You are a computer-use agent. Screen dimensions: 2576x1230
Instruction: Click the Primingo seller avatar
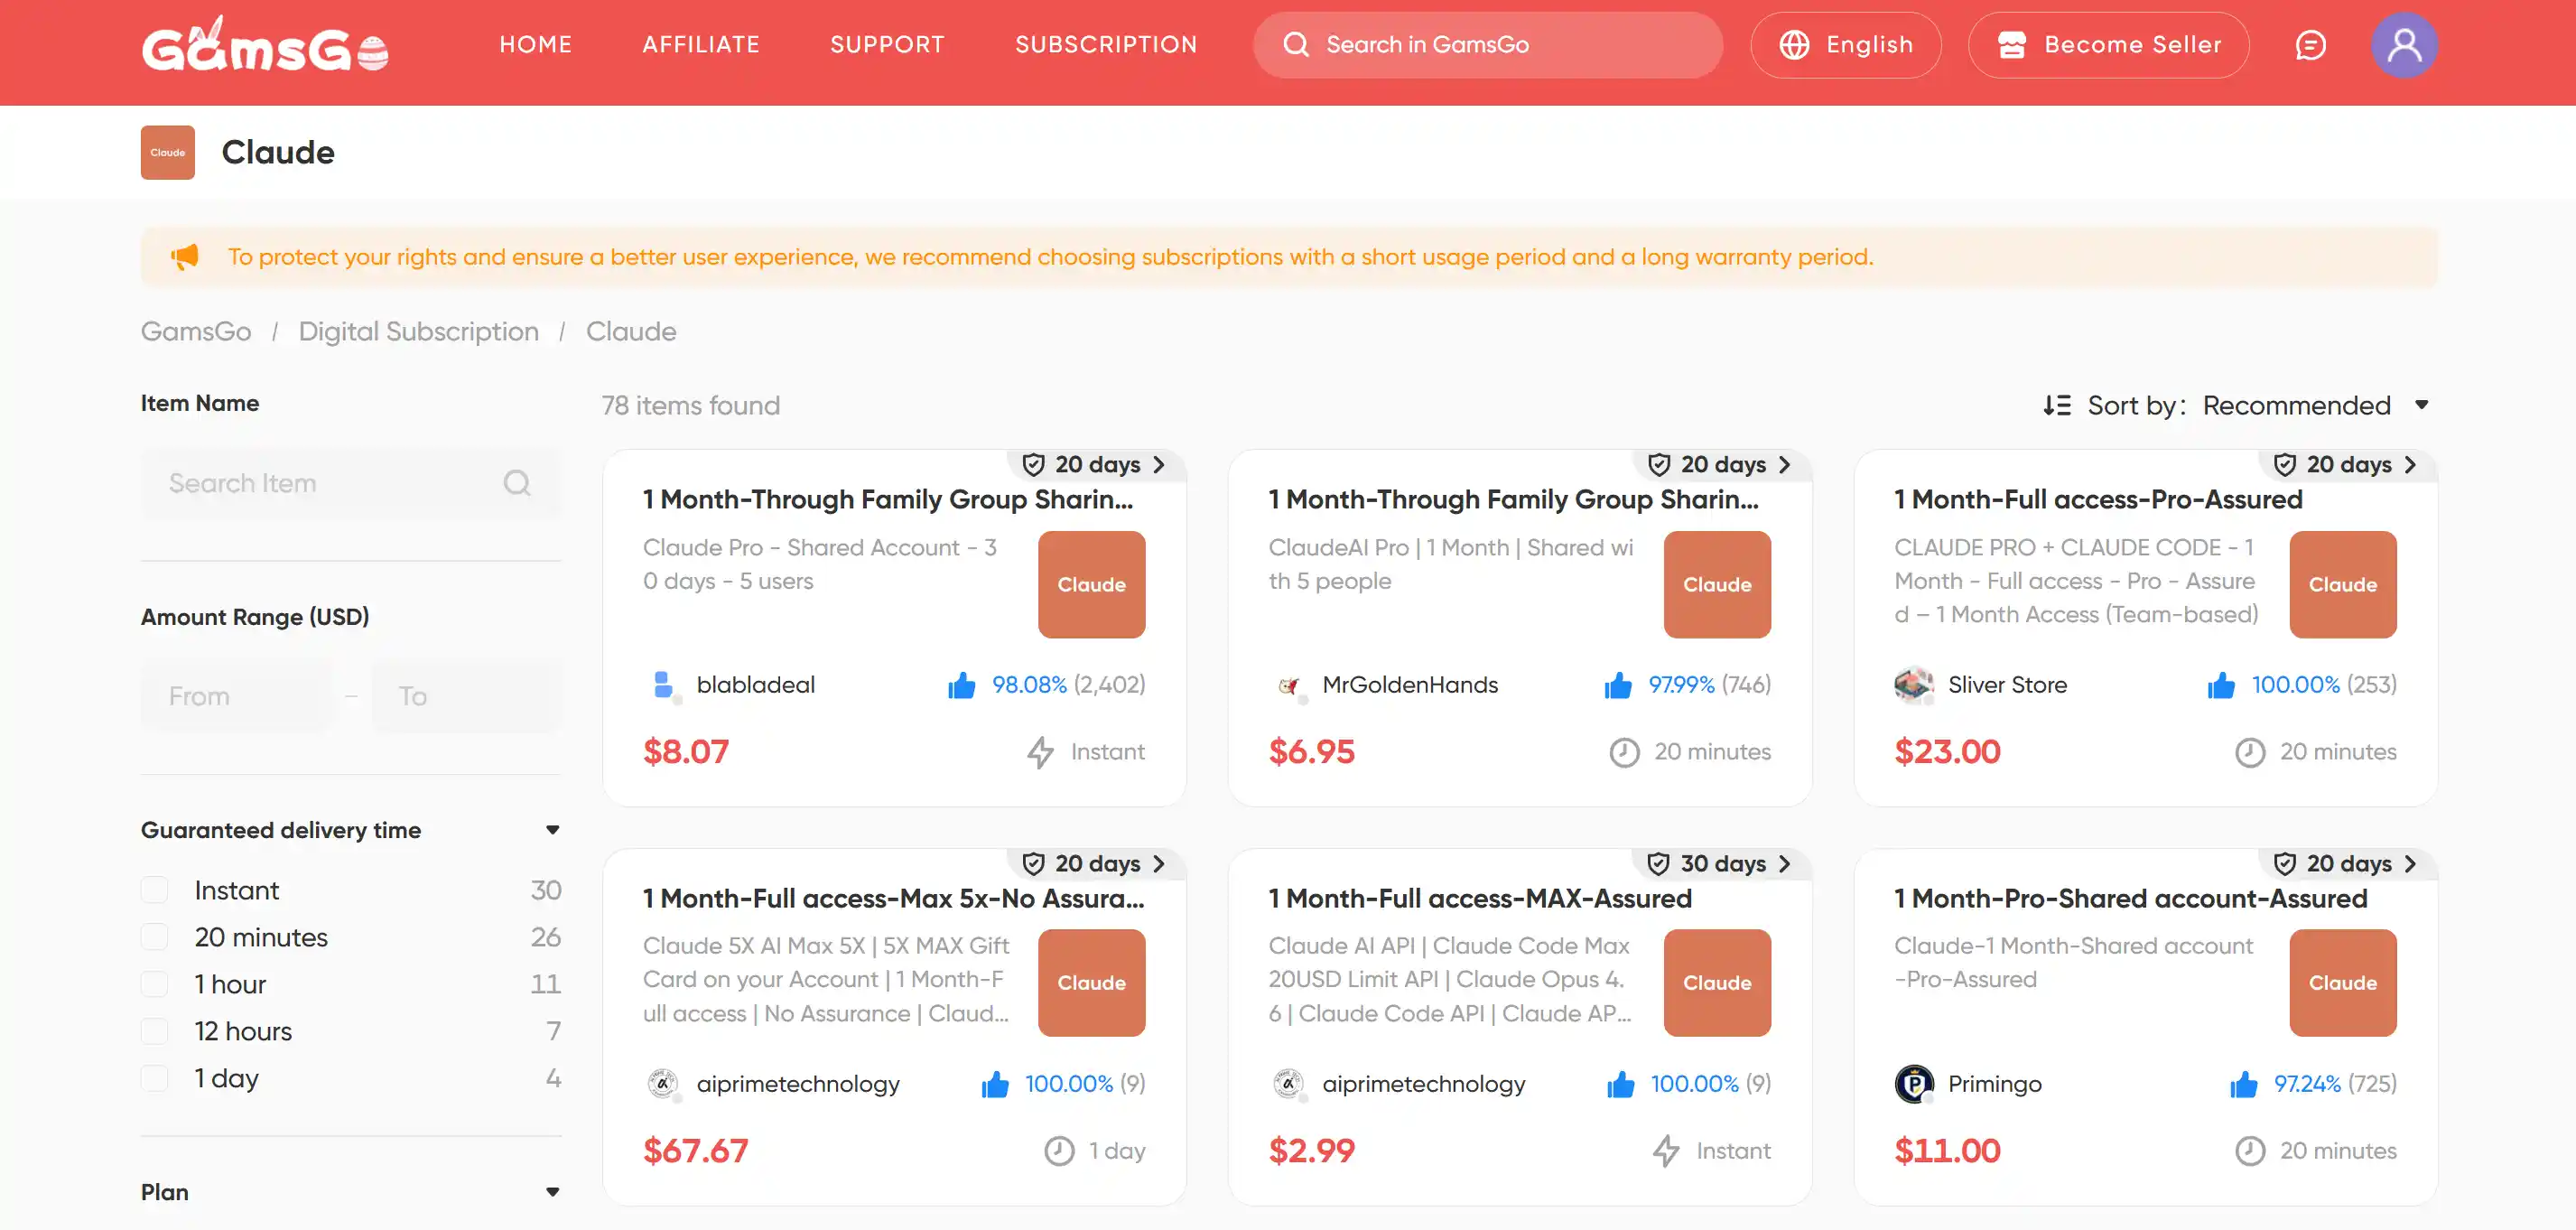(1913, 1084)
